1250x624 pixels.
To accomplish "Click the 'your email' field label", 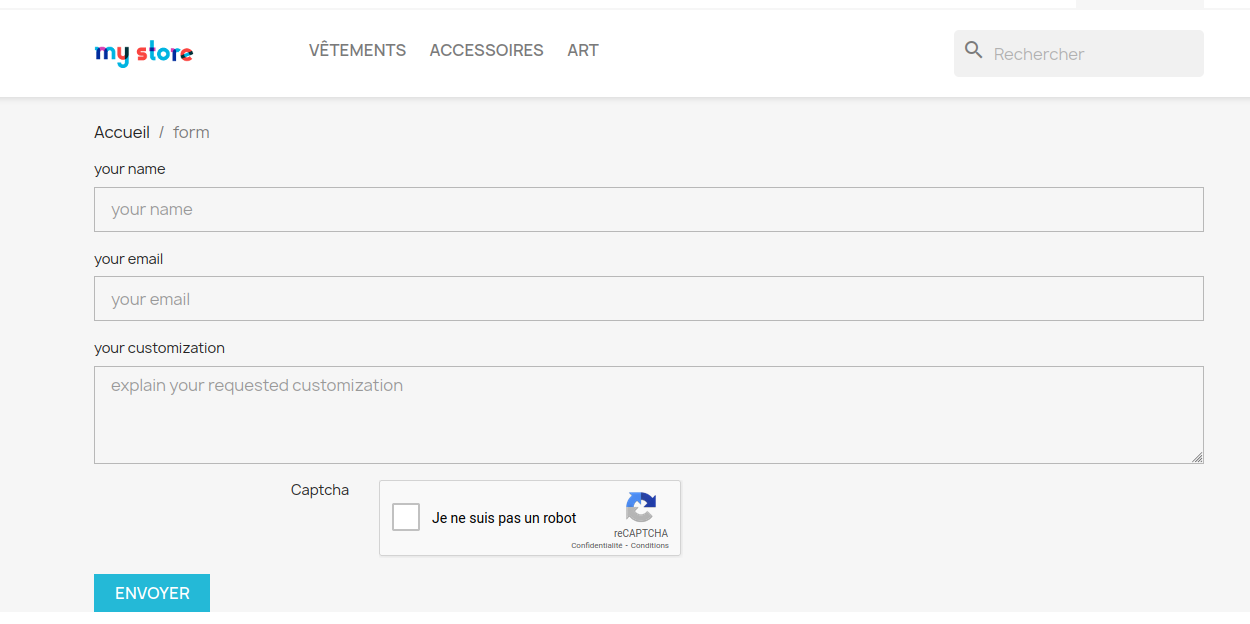I will pyautogui.click(x=128, y=259).
